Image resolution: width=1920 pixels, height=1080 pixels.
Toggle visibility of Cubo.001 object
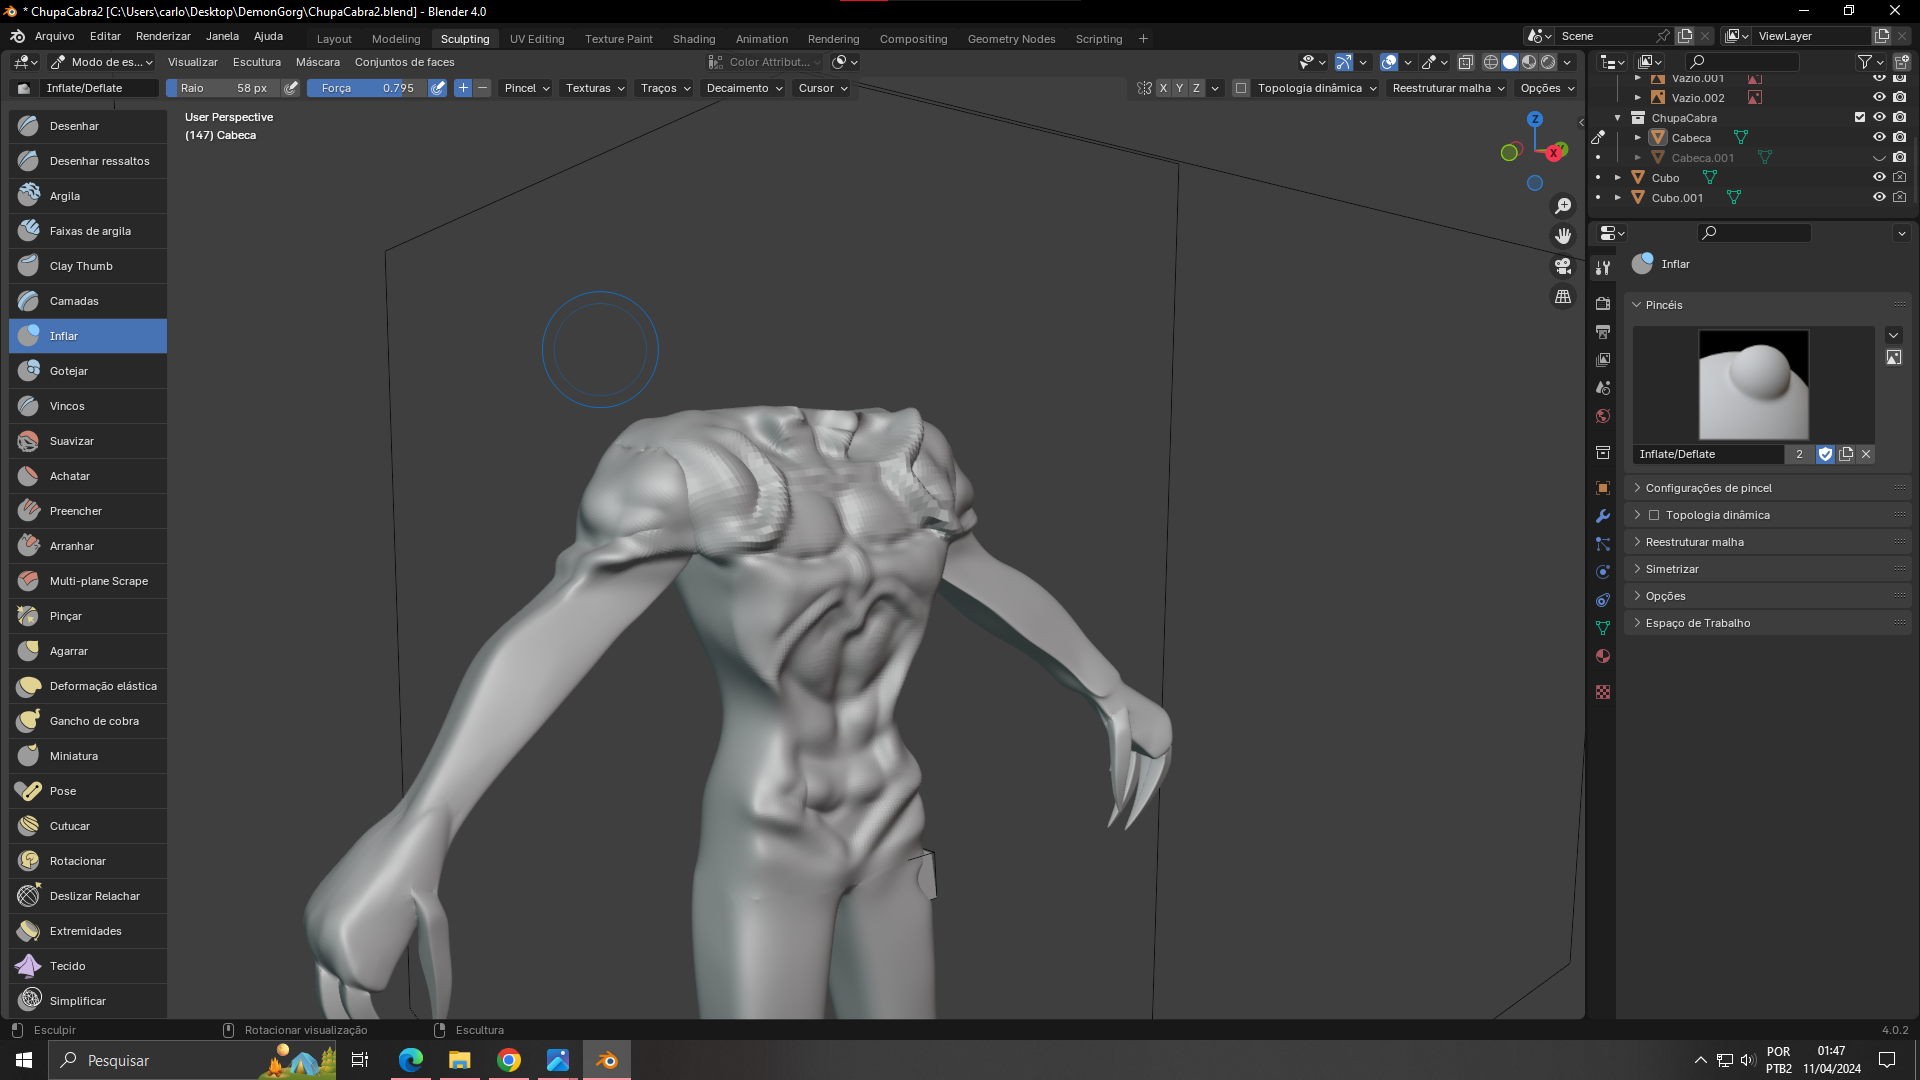point(1879,198)
